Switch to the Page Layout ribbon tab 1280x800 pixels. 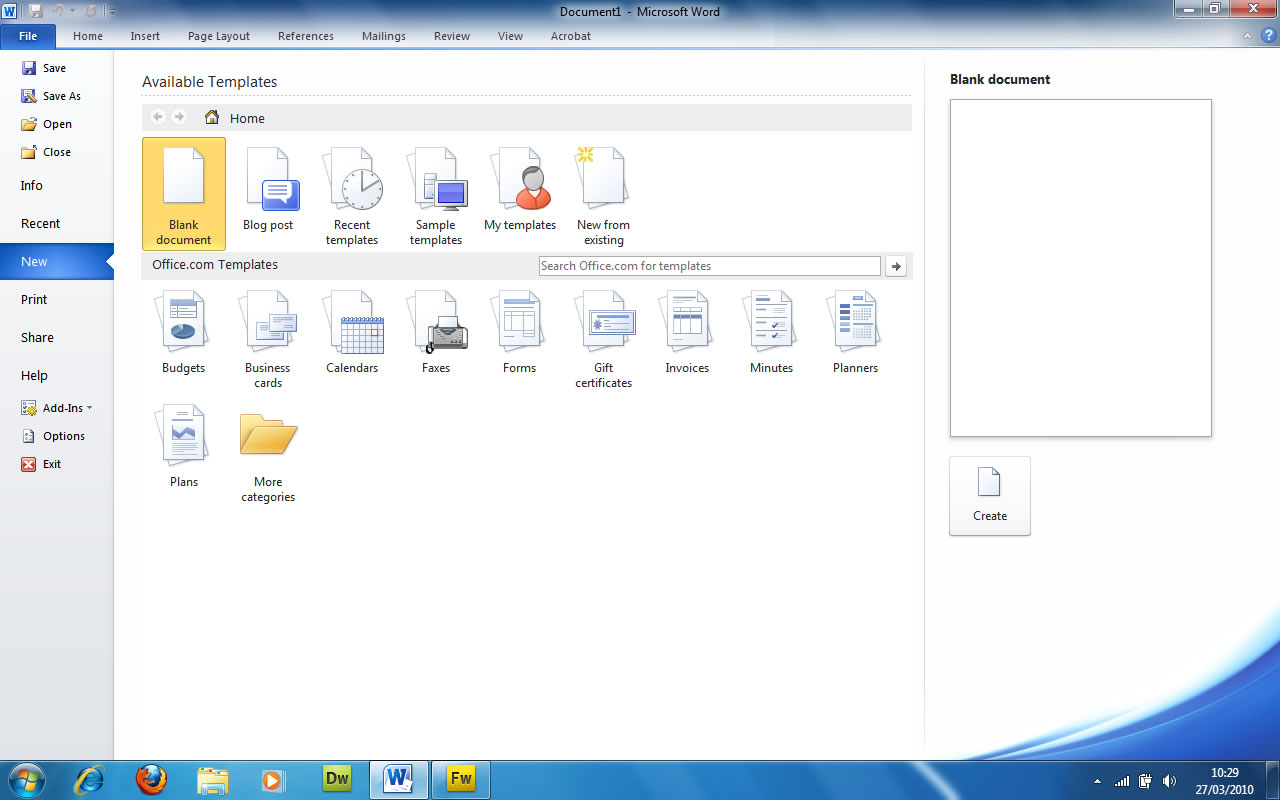pos(219,36)
